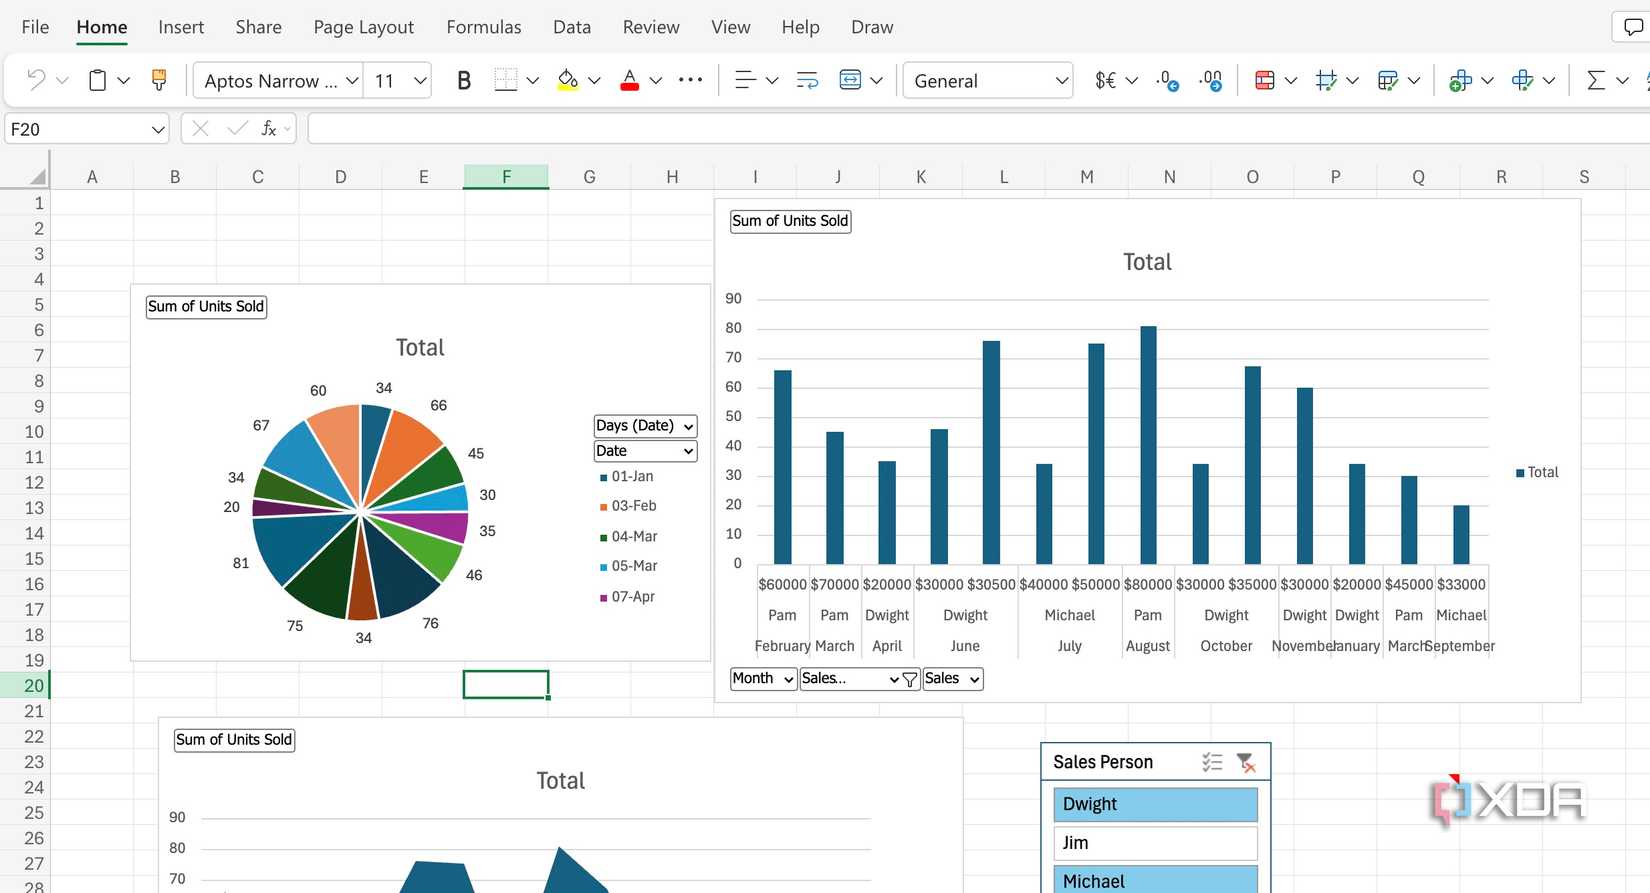Activate the Format Painter brush

[x=158, y=80]
